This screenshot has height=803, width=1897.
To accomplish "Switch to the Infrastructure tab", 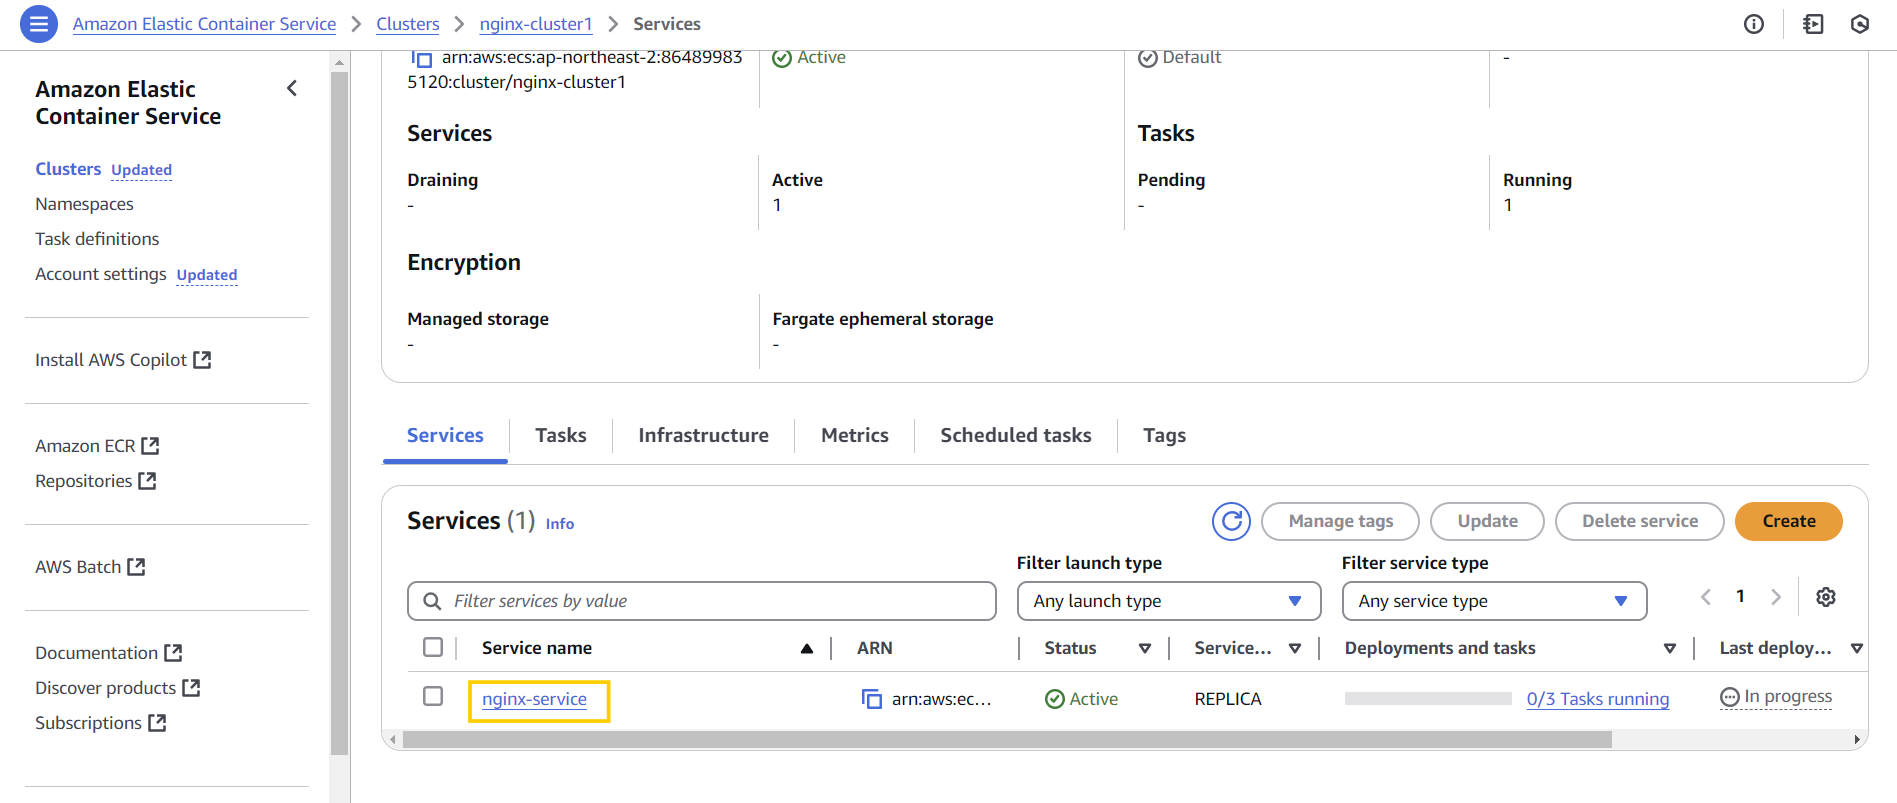I will tap(703, 435).
